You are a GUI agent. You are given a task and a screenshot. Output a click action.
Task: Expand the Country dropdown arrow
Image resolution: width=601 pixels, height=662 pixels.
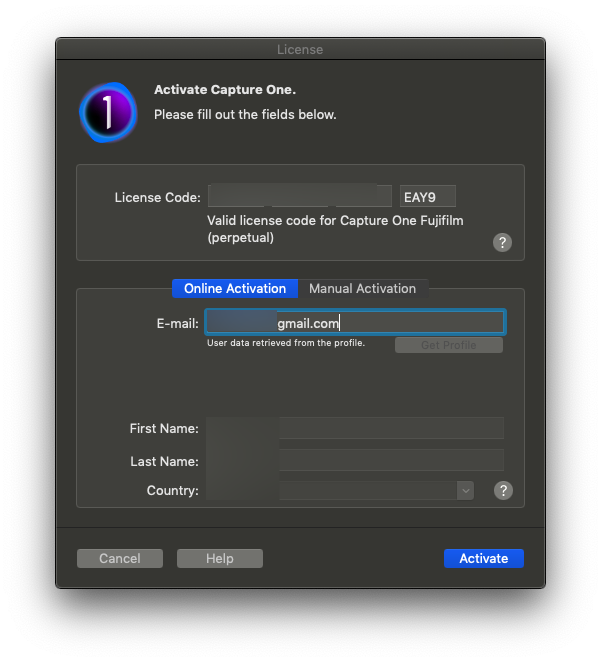[466, 491]
